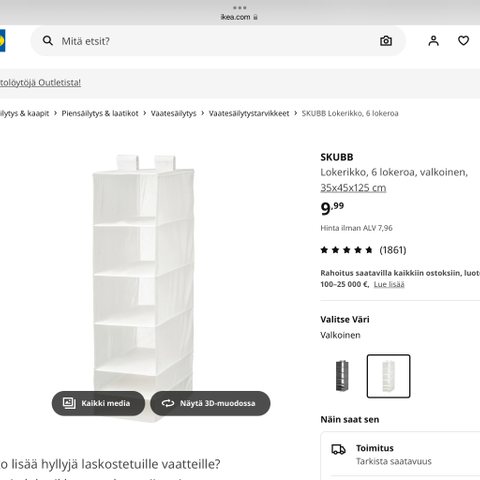480x480 pixels.
Task: Focus the 'Mitä etsit?' search field
Action: click(218, 41)
